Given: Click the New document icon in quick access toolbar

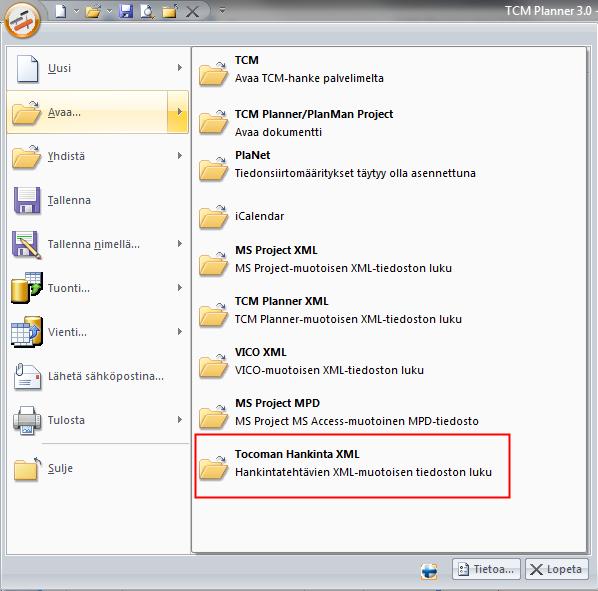Looking at the screenshot, I should click(x=61, y=11).
